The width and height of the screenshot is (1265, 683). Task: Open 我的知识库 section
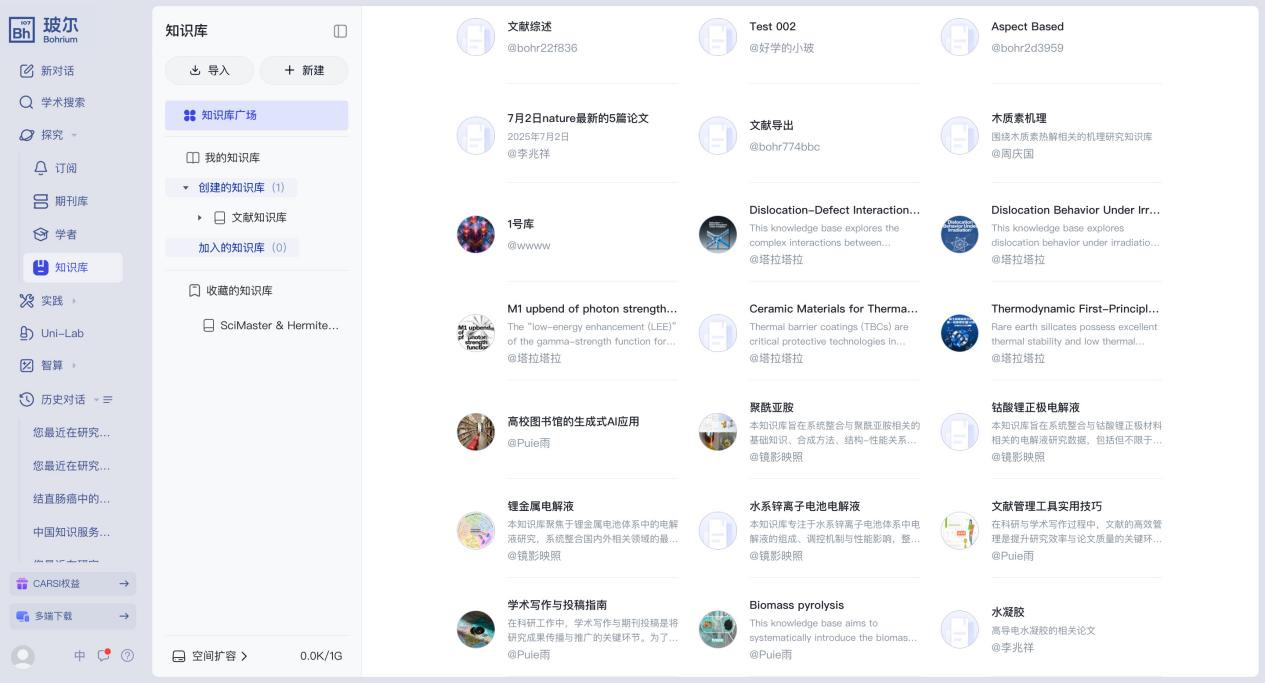coord(232,158)
